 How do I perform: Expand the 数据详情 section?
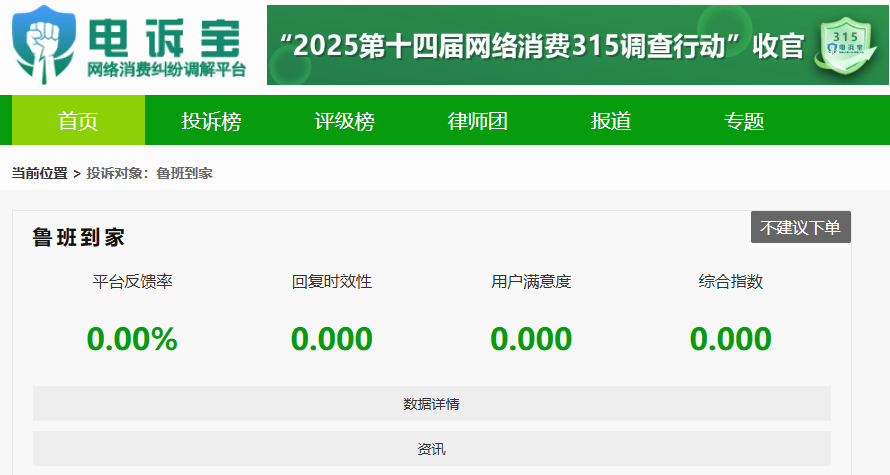click(431, 404)
